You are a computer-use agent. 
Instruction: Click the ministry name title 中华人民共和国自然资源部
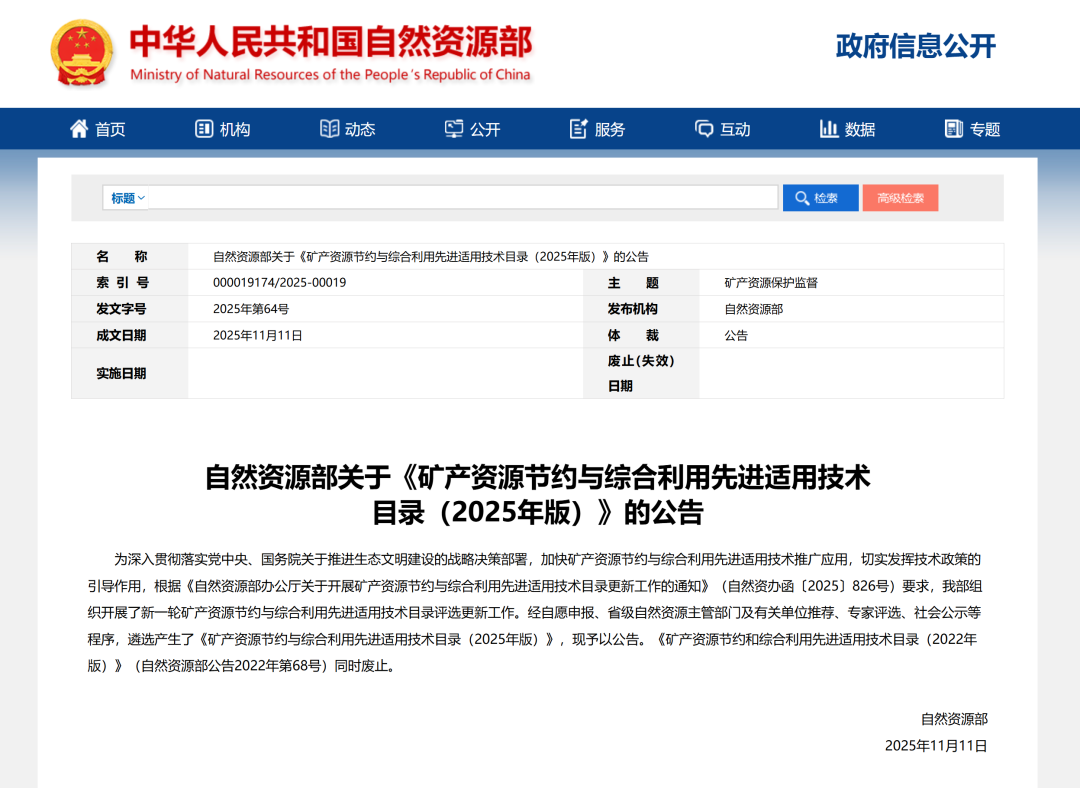pos(331,42)
